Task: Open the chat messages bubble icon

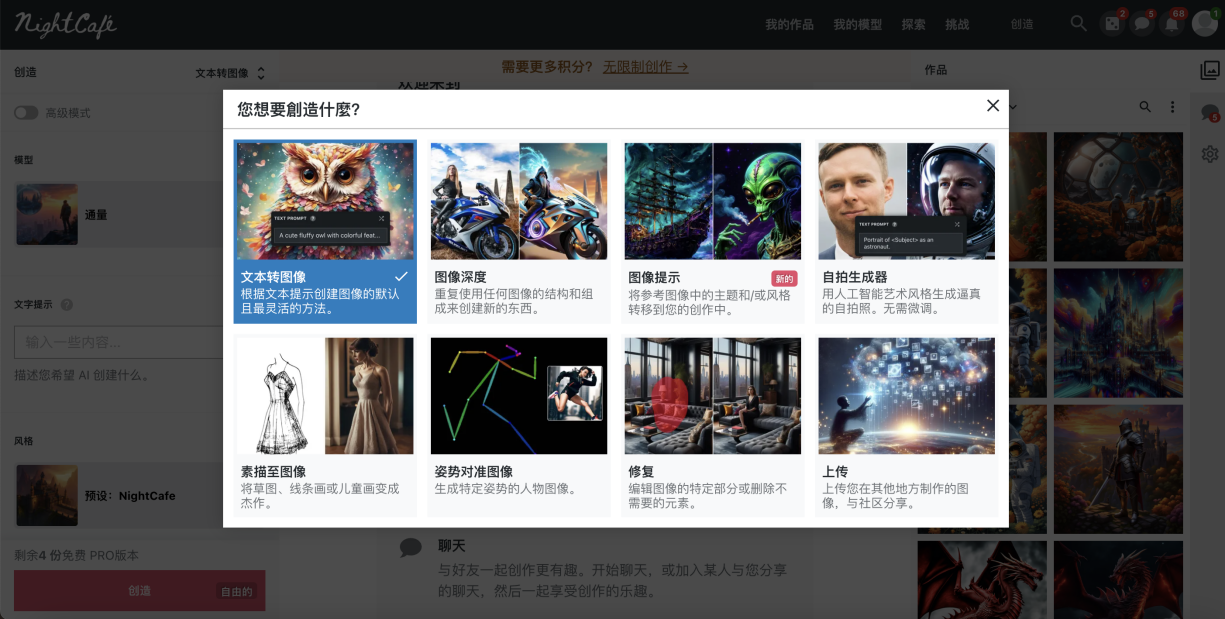Action: tap(1142, 22)
